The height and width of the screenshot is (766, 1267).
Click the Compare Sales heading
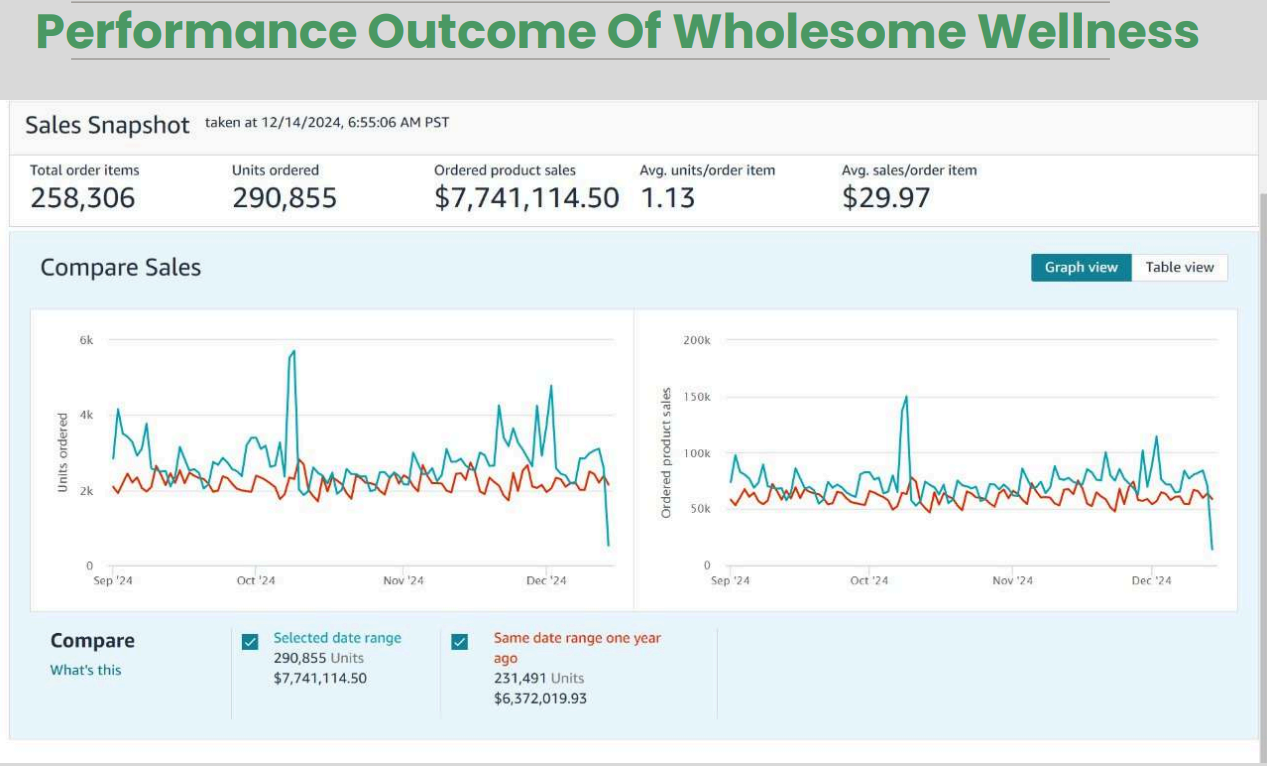[120, 267]
